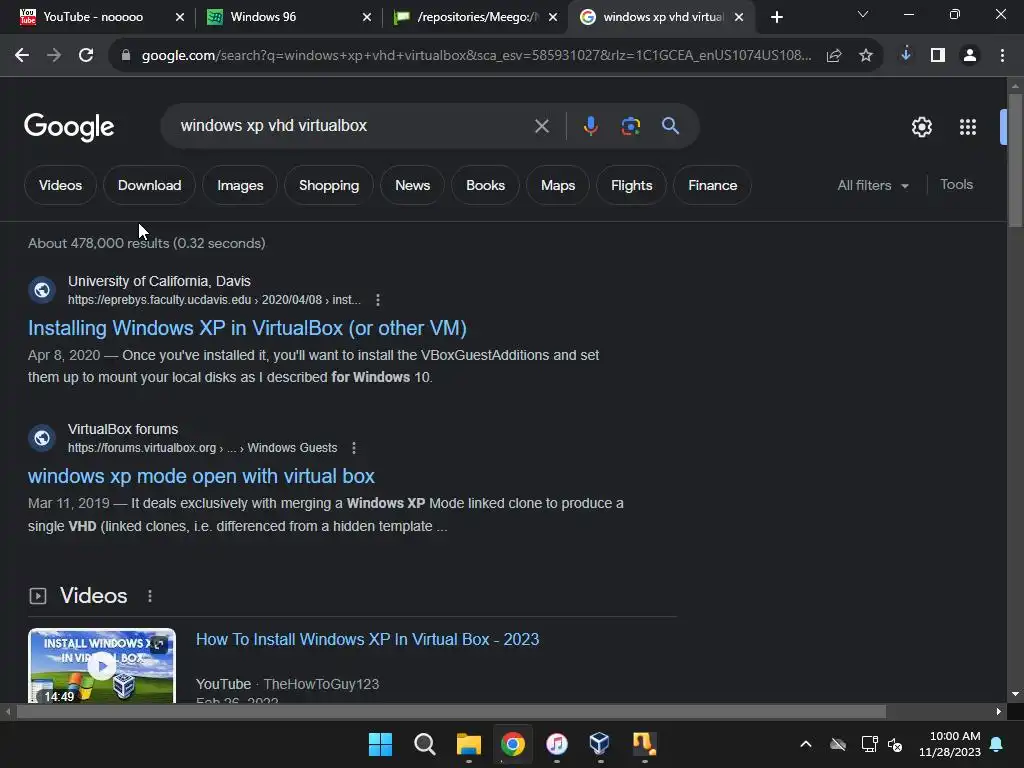Open VirtualBox from the taskbar

pyautogui.click(x=600, y=744)
